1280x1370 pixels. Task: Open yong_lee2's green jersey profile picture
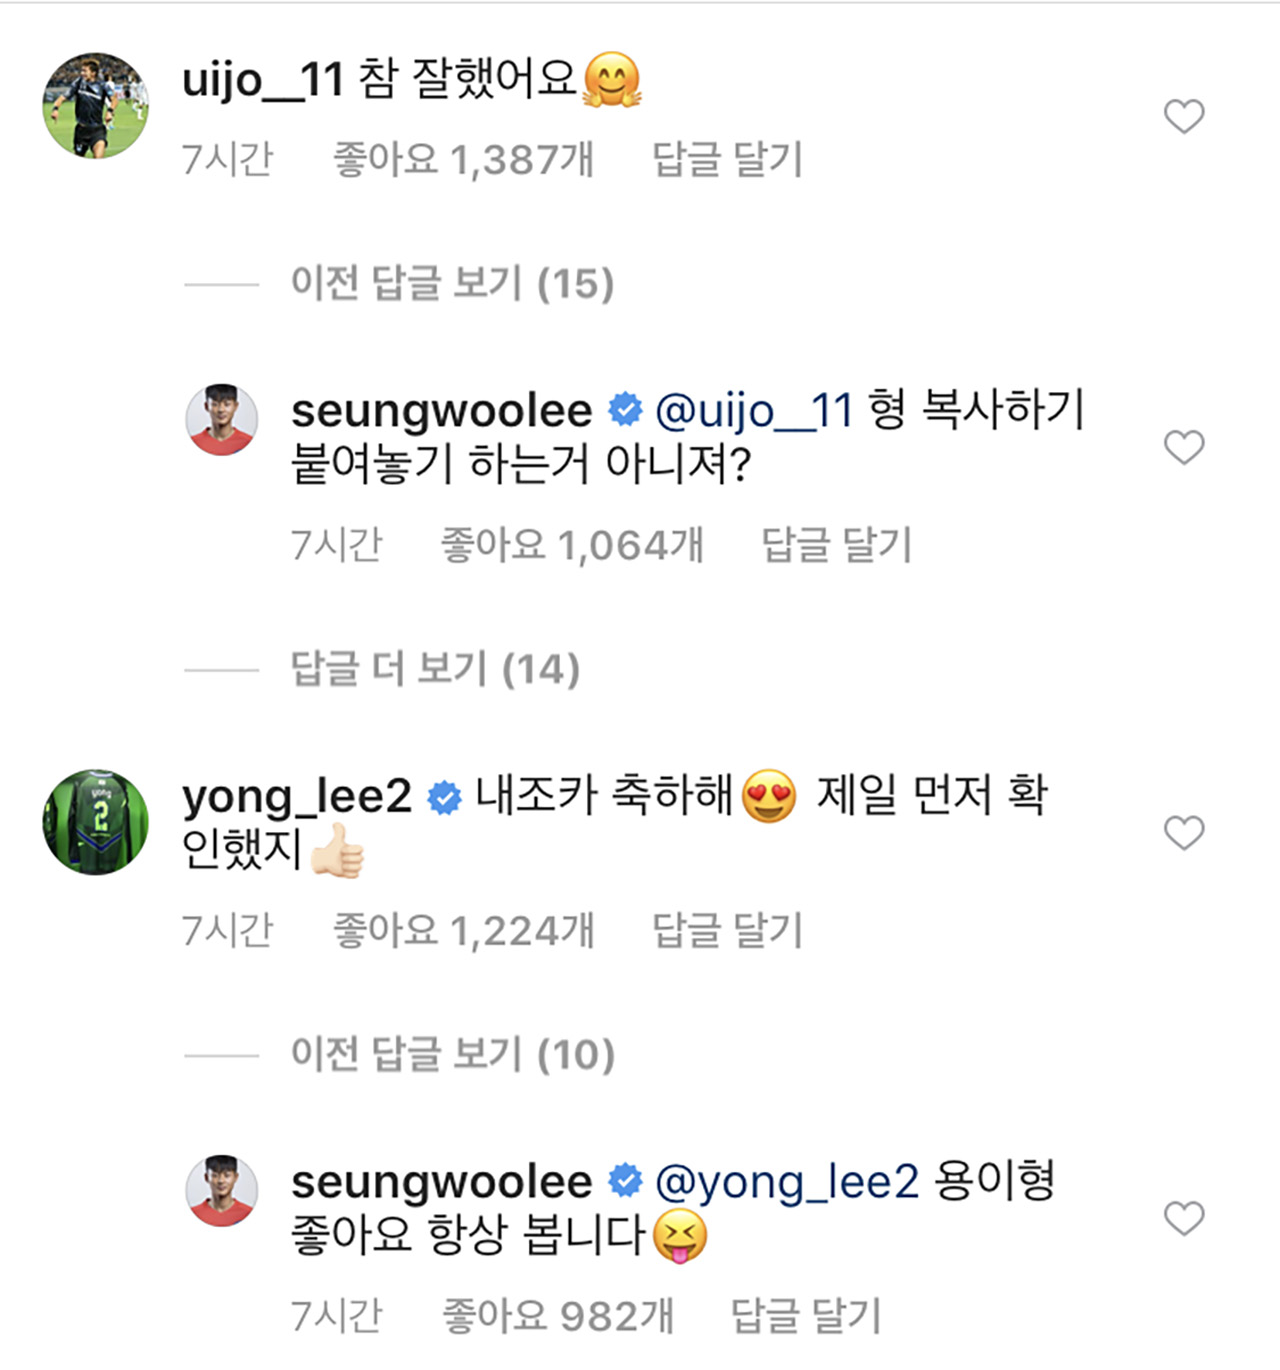coord(95,822)
